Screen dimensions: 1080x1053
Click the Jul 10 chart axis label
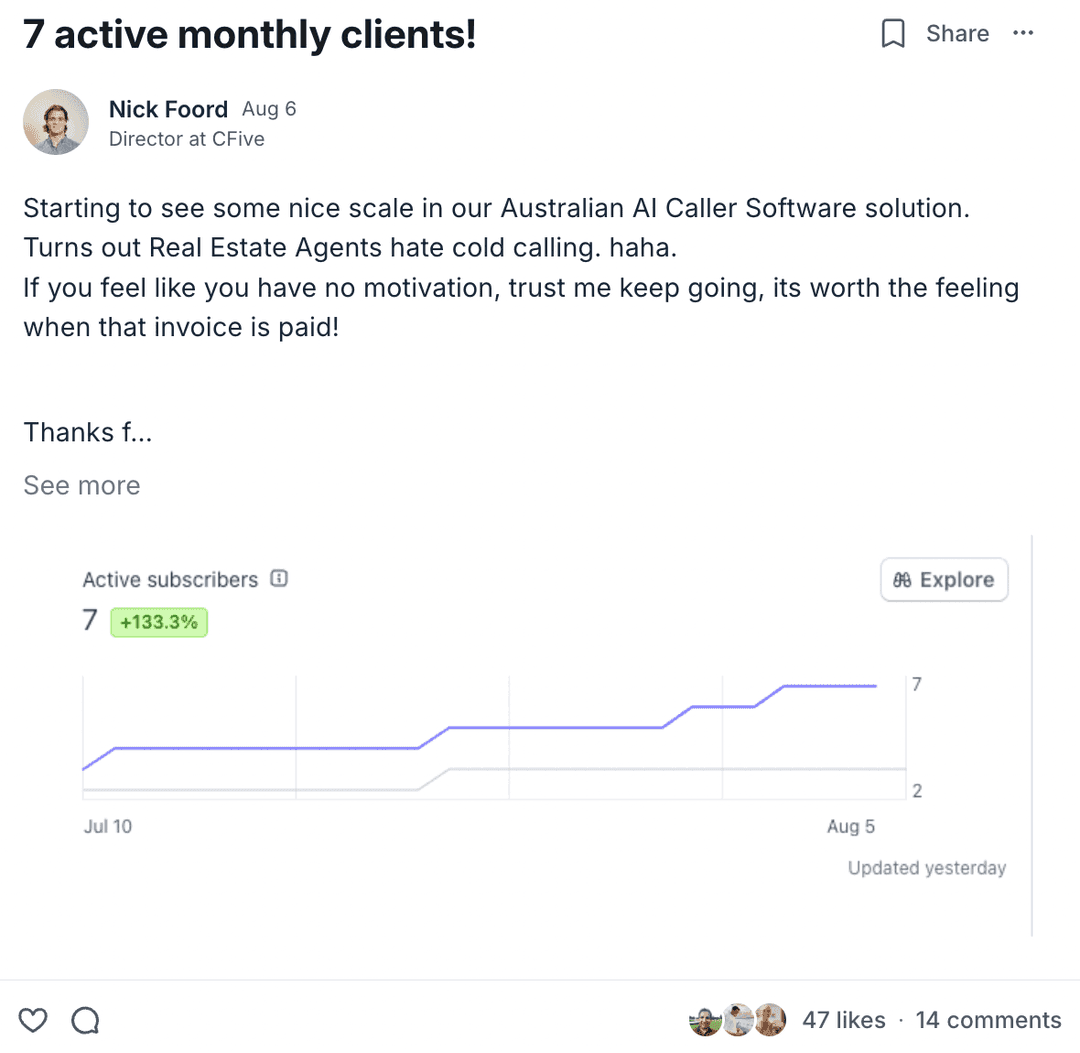(x=108, y=826)
